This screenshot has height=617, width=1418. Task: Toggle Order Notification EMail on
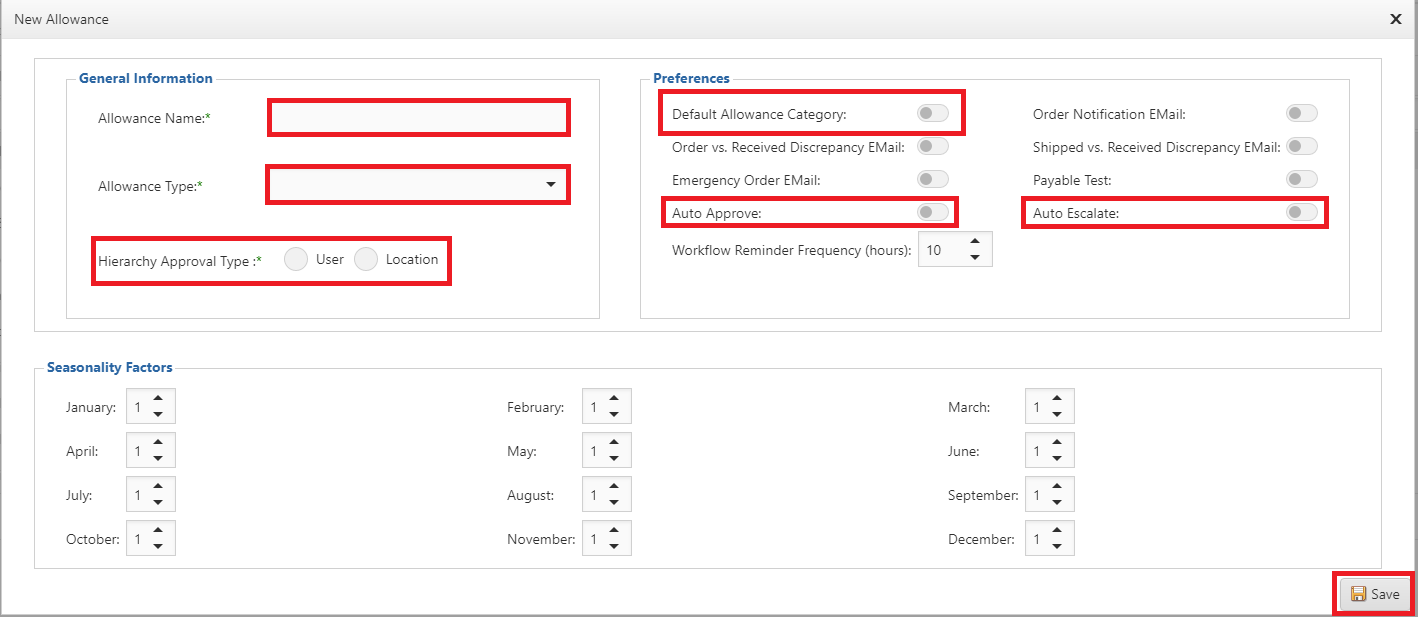click(x=1301, y=114)
